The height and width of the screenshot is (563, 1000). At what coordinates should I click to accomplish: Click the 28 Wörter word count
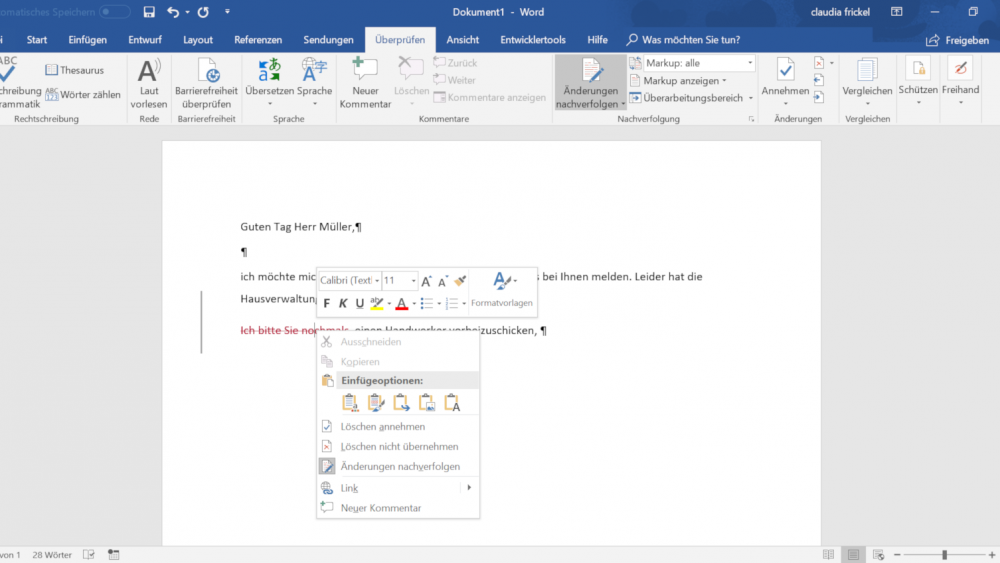(52, 555)
